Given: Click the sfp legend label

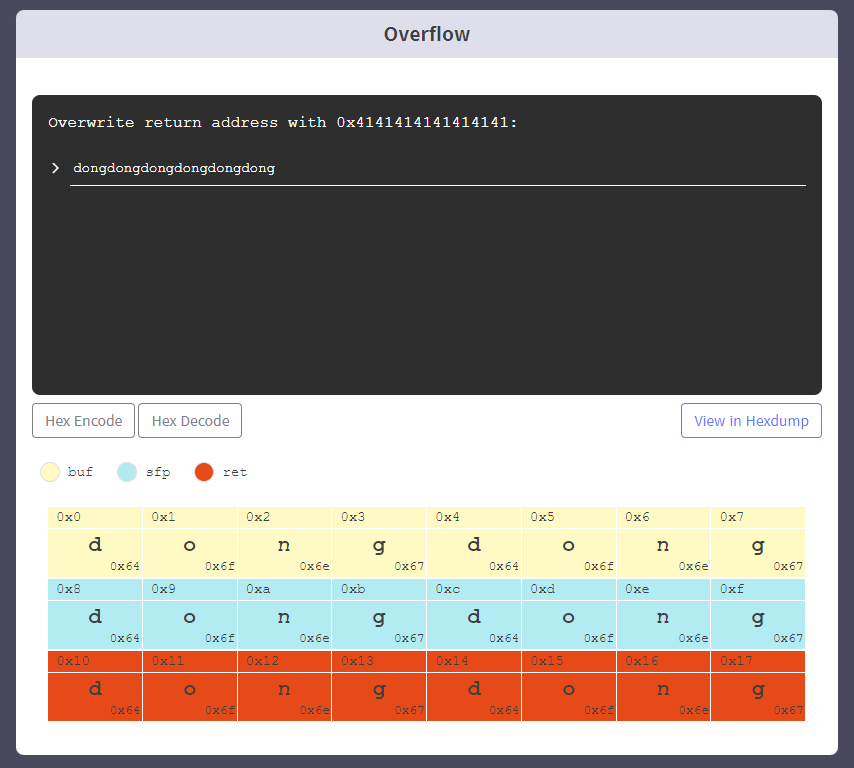Looking at the screenshot, I should 158,472.
